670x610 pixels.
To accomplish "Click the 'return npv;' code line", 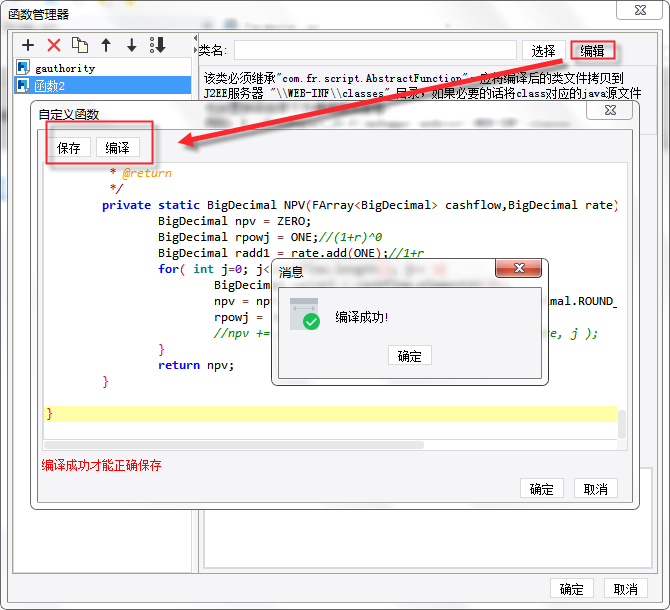I will coord(196,365).
